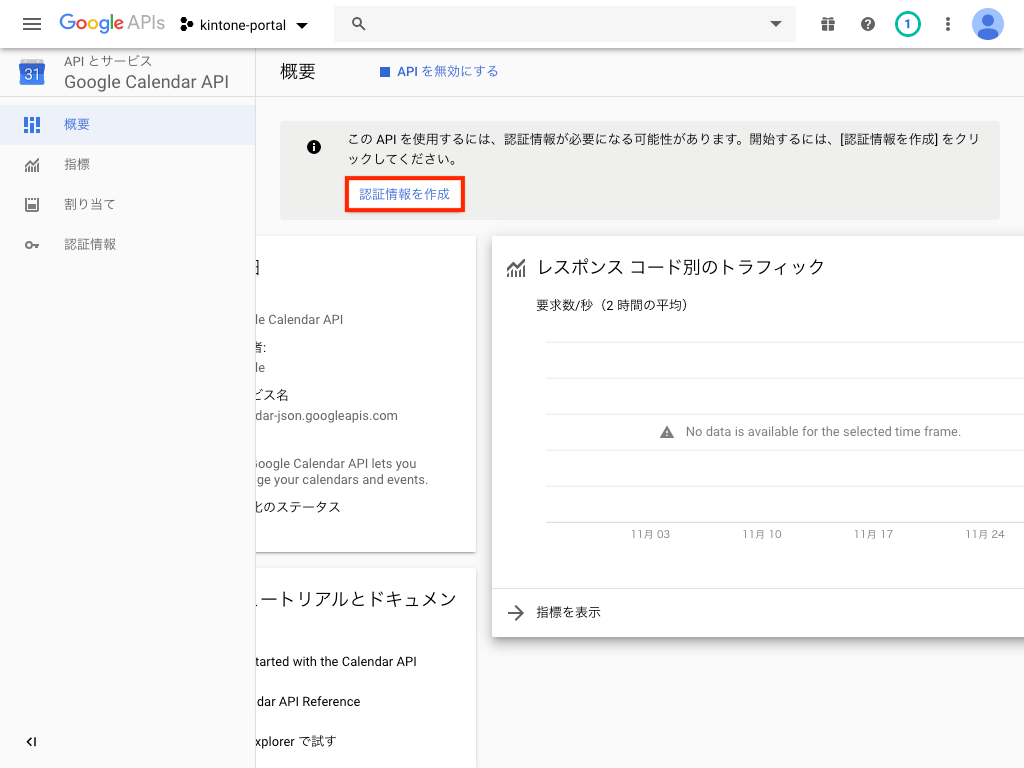Open the notifications badge showing 1
The image size is (1024, 768).
pyautogui.click(x=907, y=24)
